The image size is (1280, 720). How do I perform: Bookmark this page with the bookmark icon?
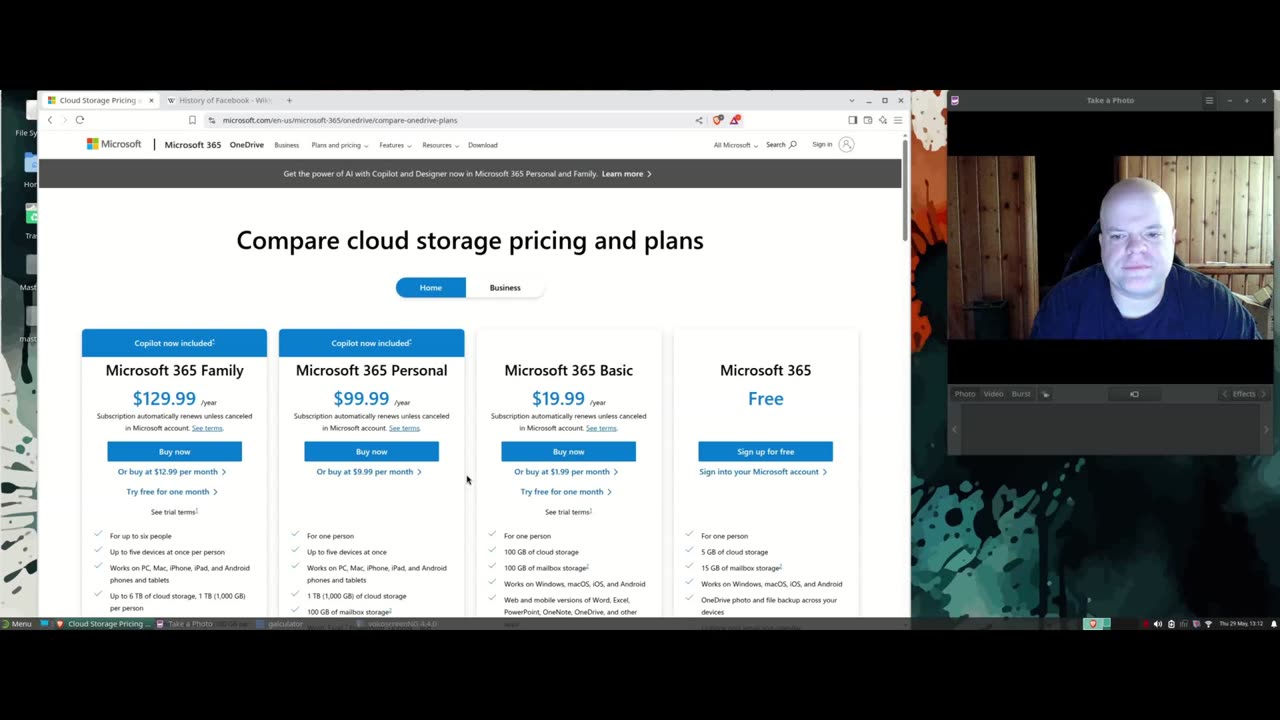(x=192, y=120)
